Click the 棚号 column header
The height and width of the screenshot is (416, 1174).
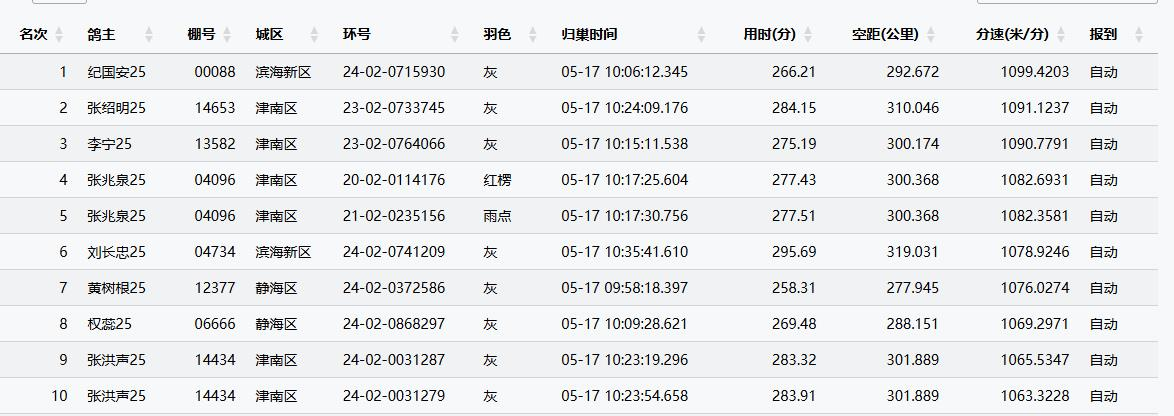201,34
